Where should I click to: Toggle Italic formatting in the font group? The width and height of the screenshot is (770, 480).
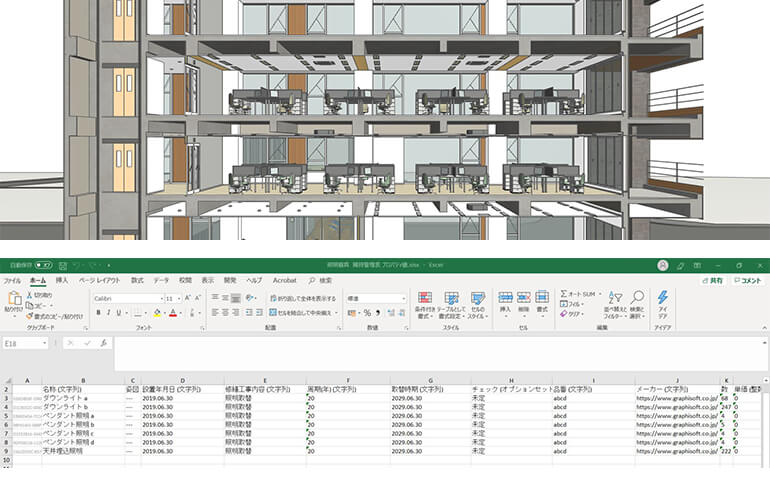tap(109, 313)
